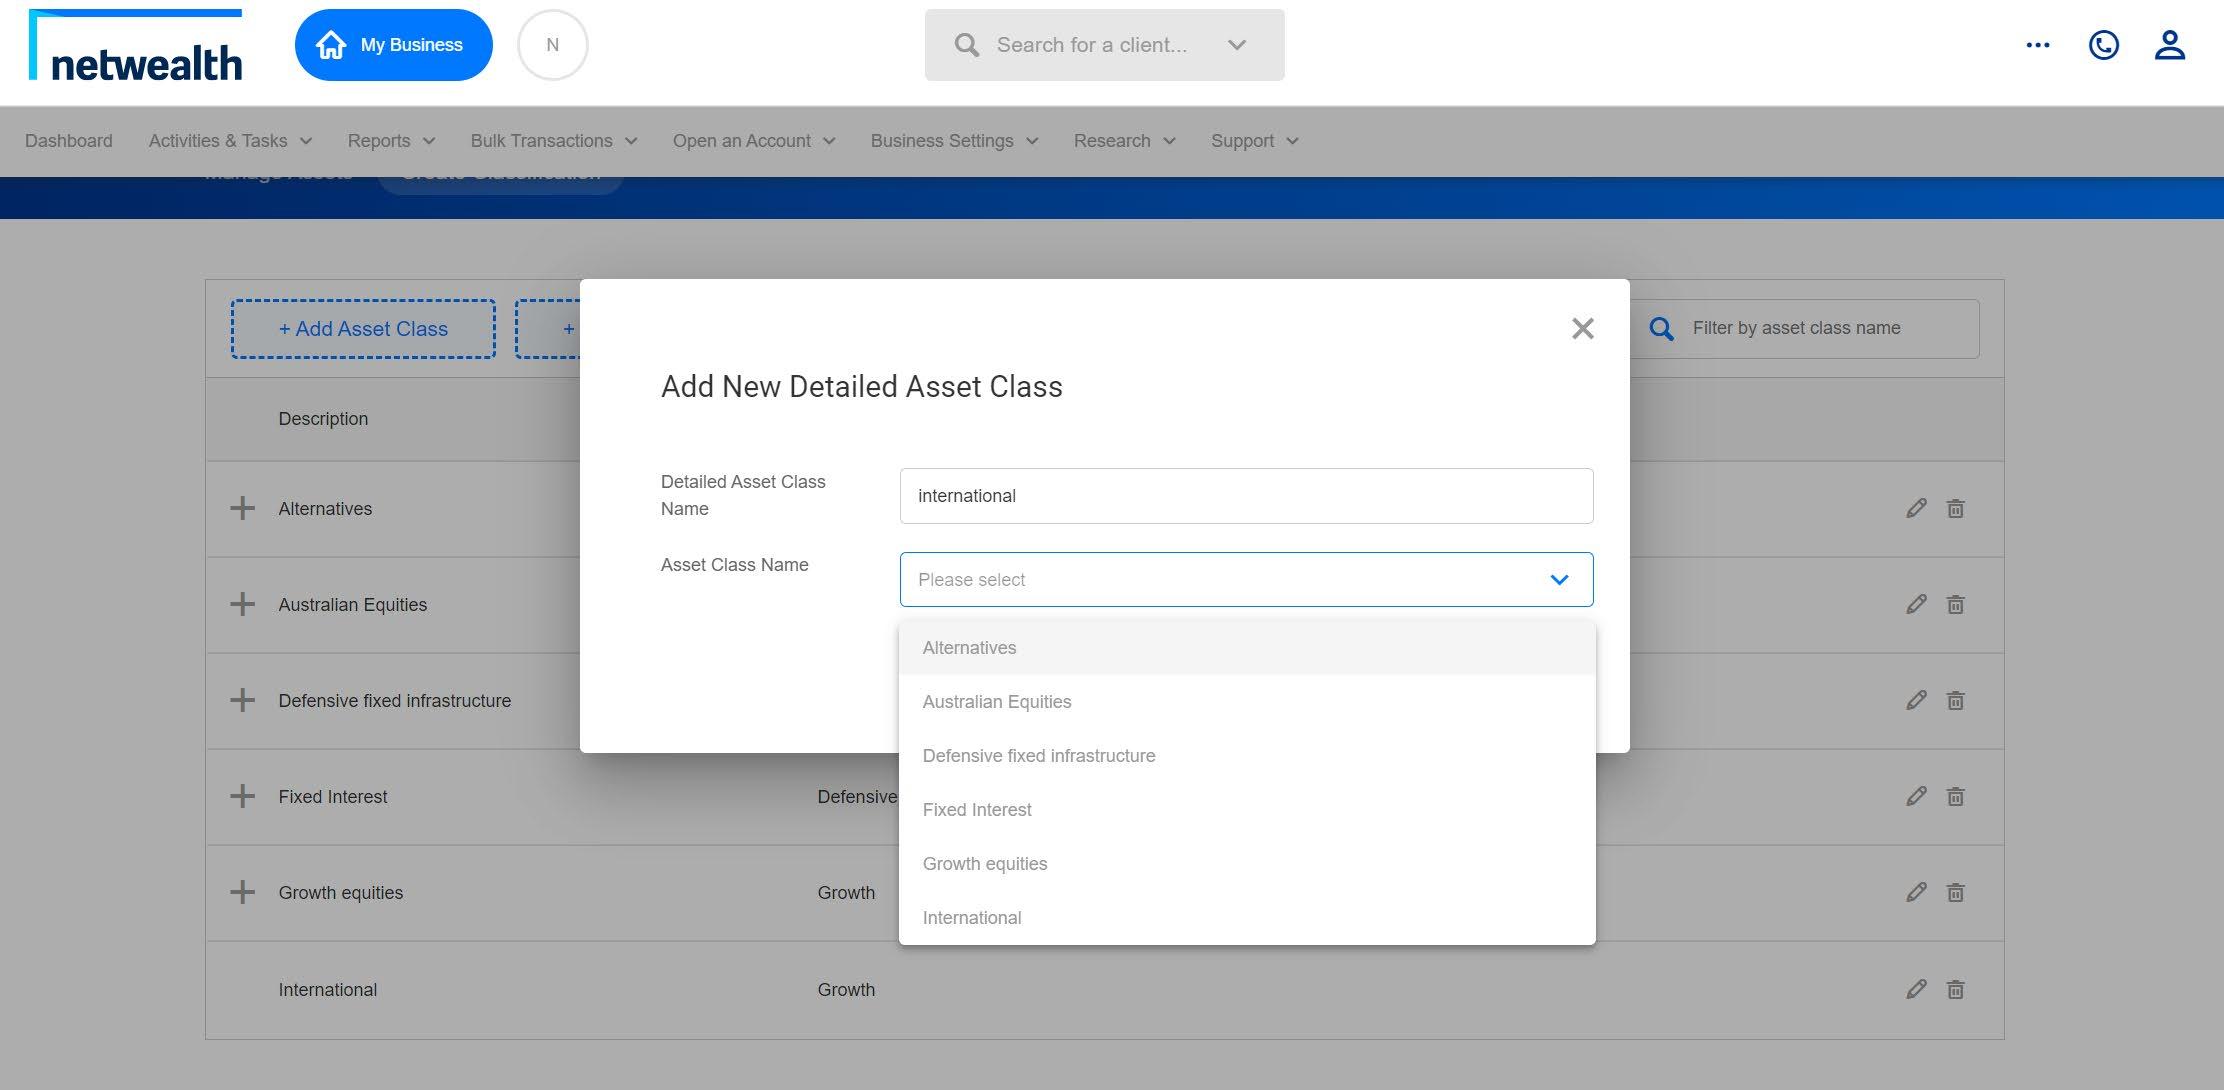Expand the Growth equities row
The height and width of the screenshot is (1090, 2224).
tap(242, 892)
